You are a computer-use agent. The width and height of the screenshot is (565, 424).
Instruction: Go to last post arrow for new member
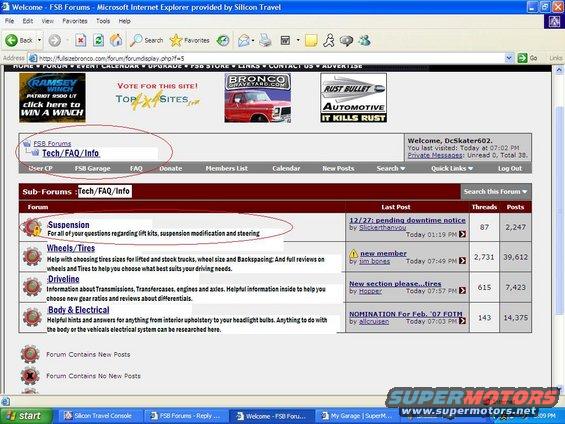[463, 260]
